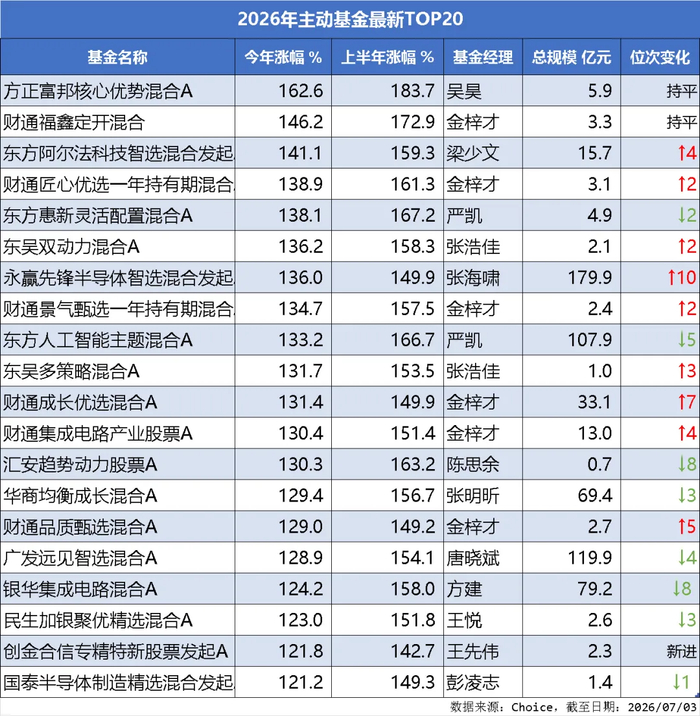The height and width of the screenshot is (716, 700).
Task: Click the 119.9 fund size value
Action: point(589,558)
